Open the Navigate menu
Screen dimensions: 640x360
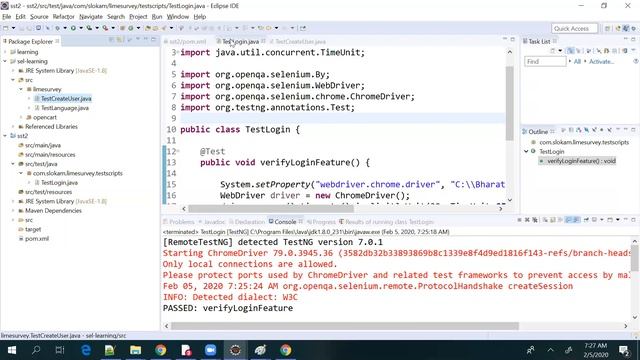coord(91,17)
